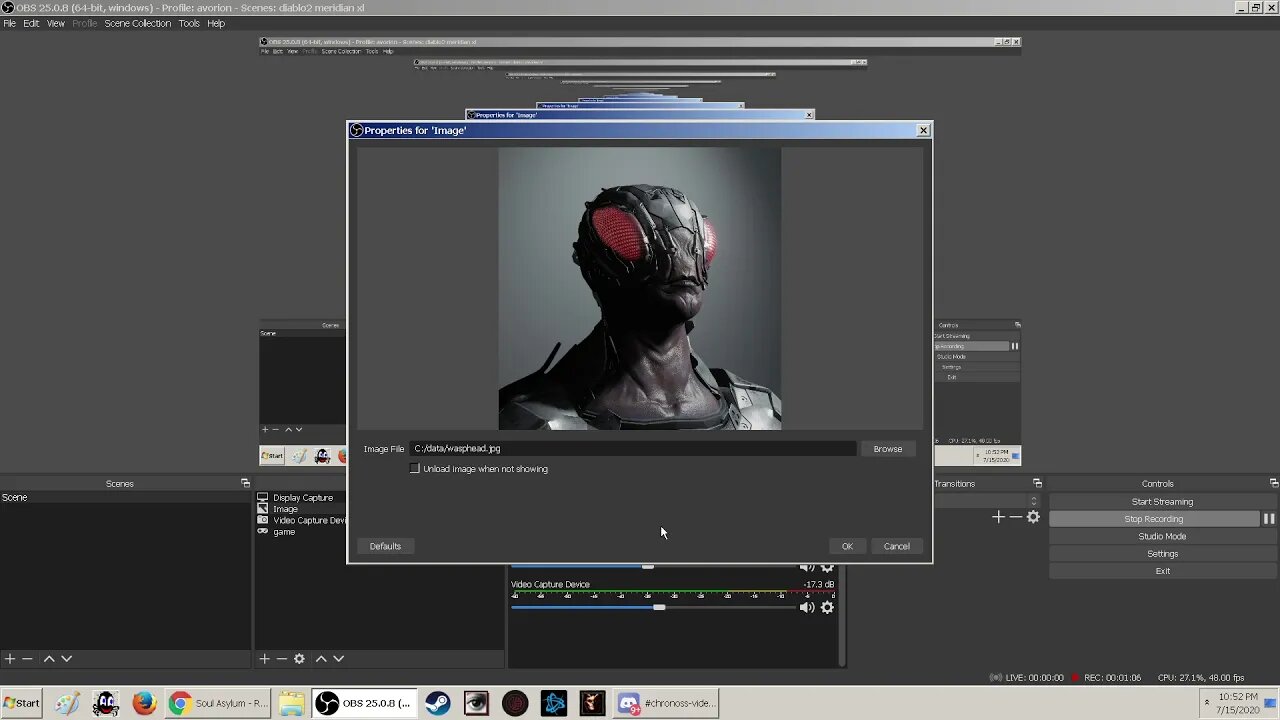
Task: Open the Diablo game icon on taskbar
Action: coord(592,703)
